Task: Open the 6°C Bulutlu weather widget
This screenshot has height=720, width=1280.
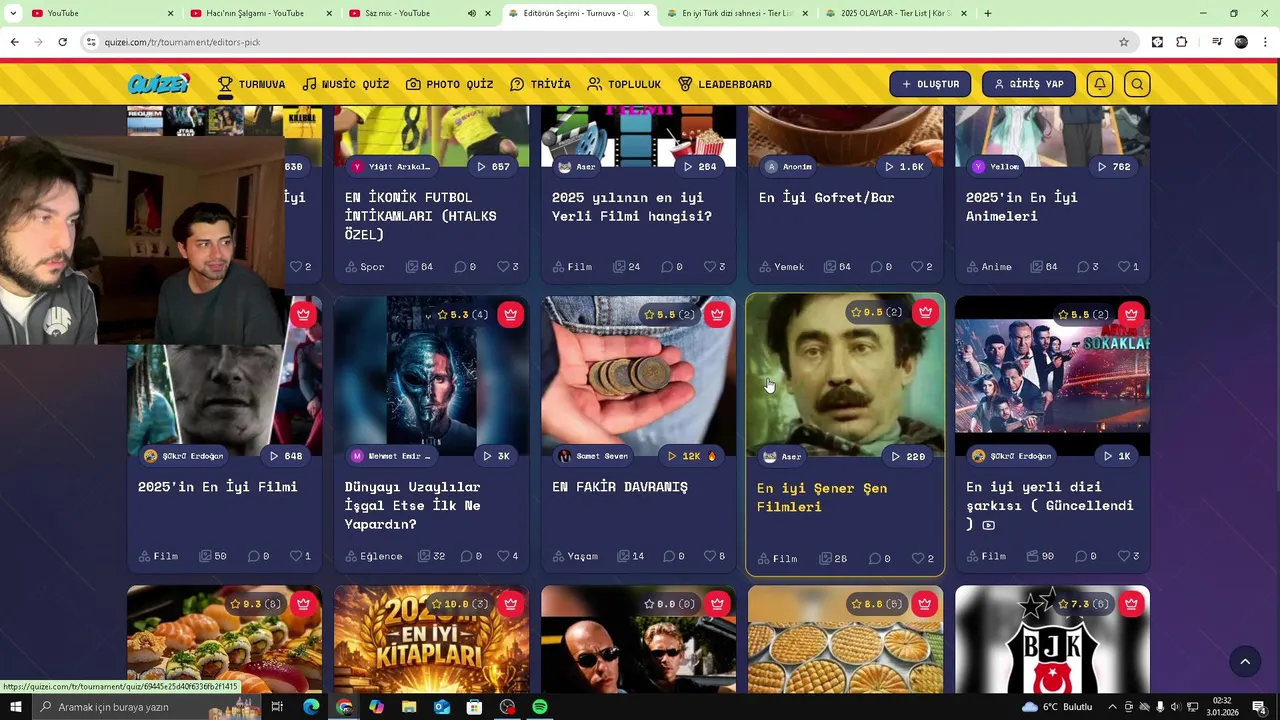Action: (1058, 707)
